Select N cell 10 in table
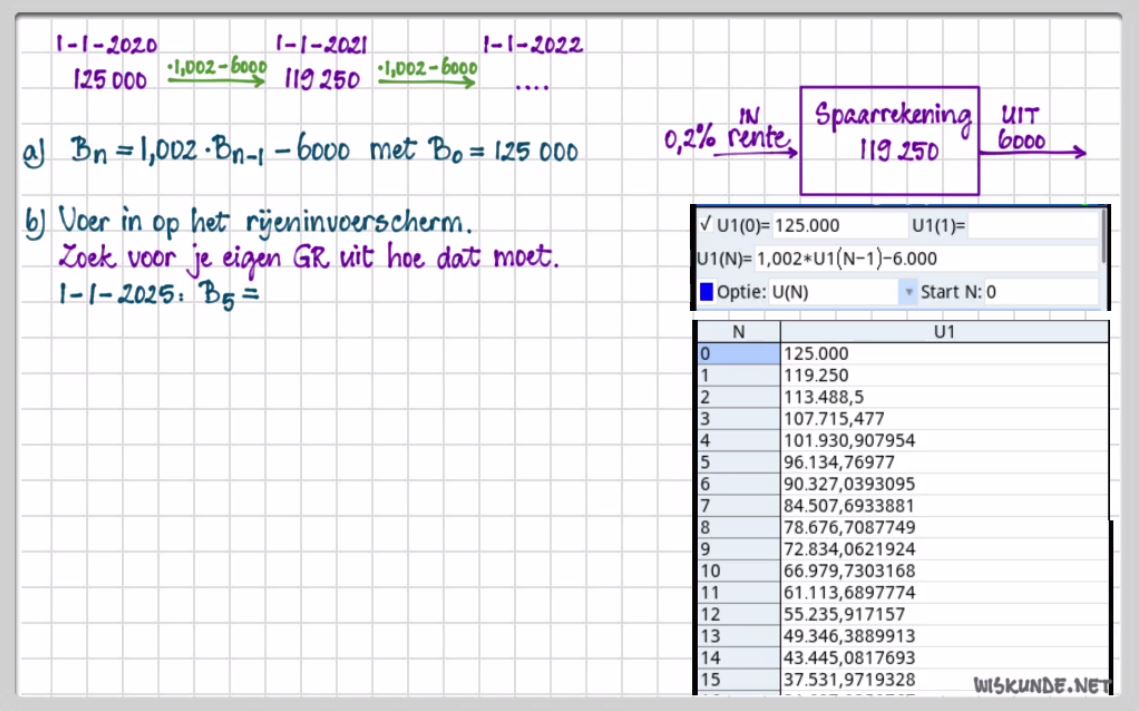1139x711 pixels. tap(739, 572)
